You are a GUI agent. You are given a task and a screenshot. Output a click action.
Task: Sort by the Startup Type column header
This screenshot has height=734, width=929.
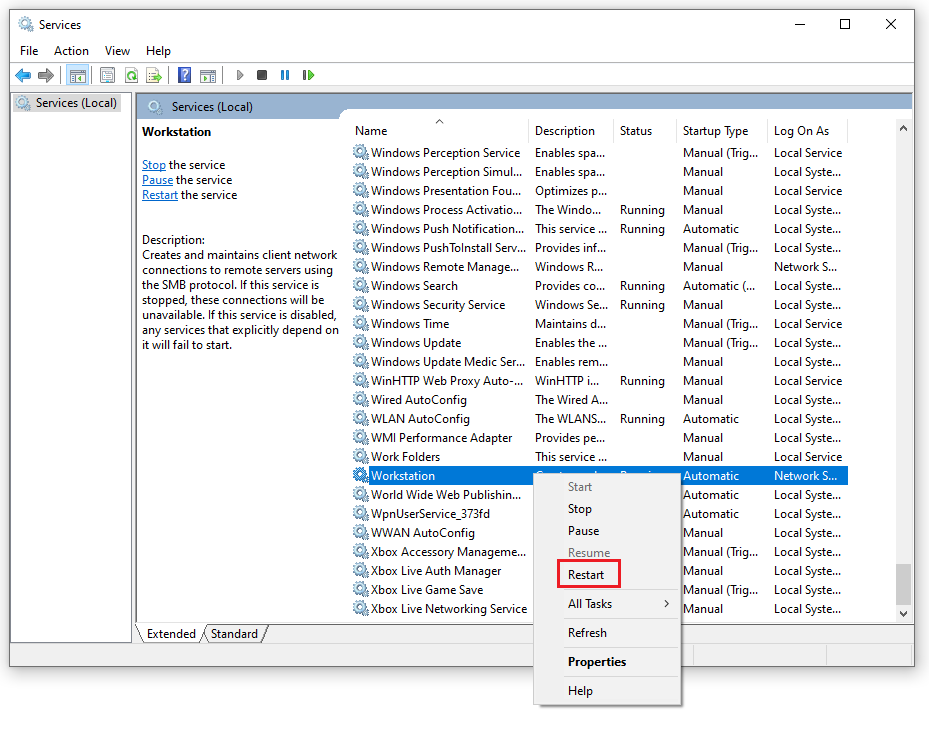(x=722, y=131)
